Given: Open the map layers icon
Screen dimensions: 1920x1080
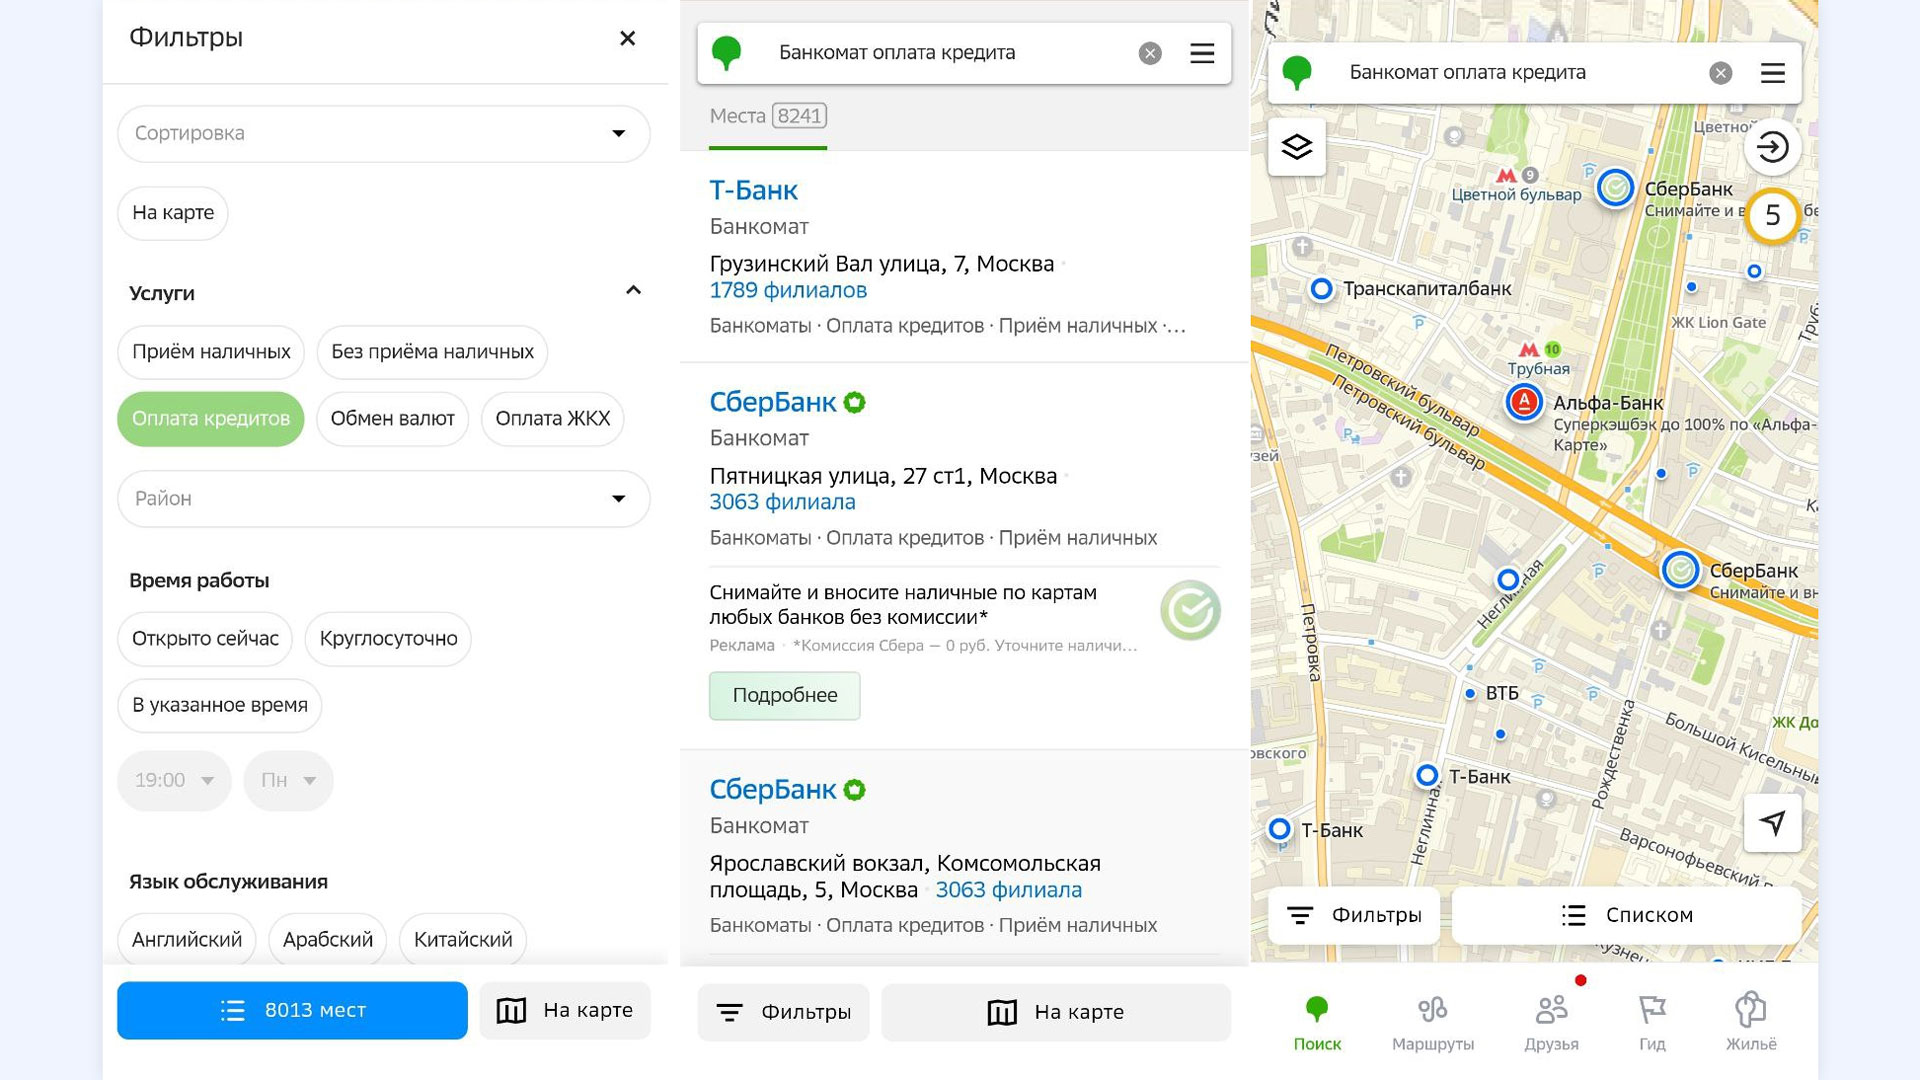Looking at the screenshot, I should [1297, 147].
